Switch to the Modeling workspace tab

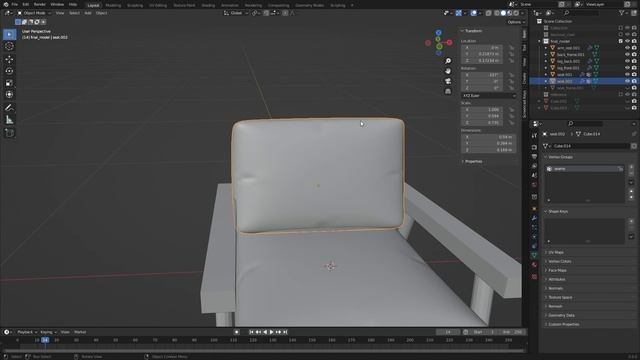coord(113,5)
